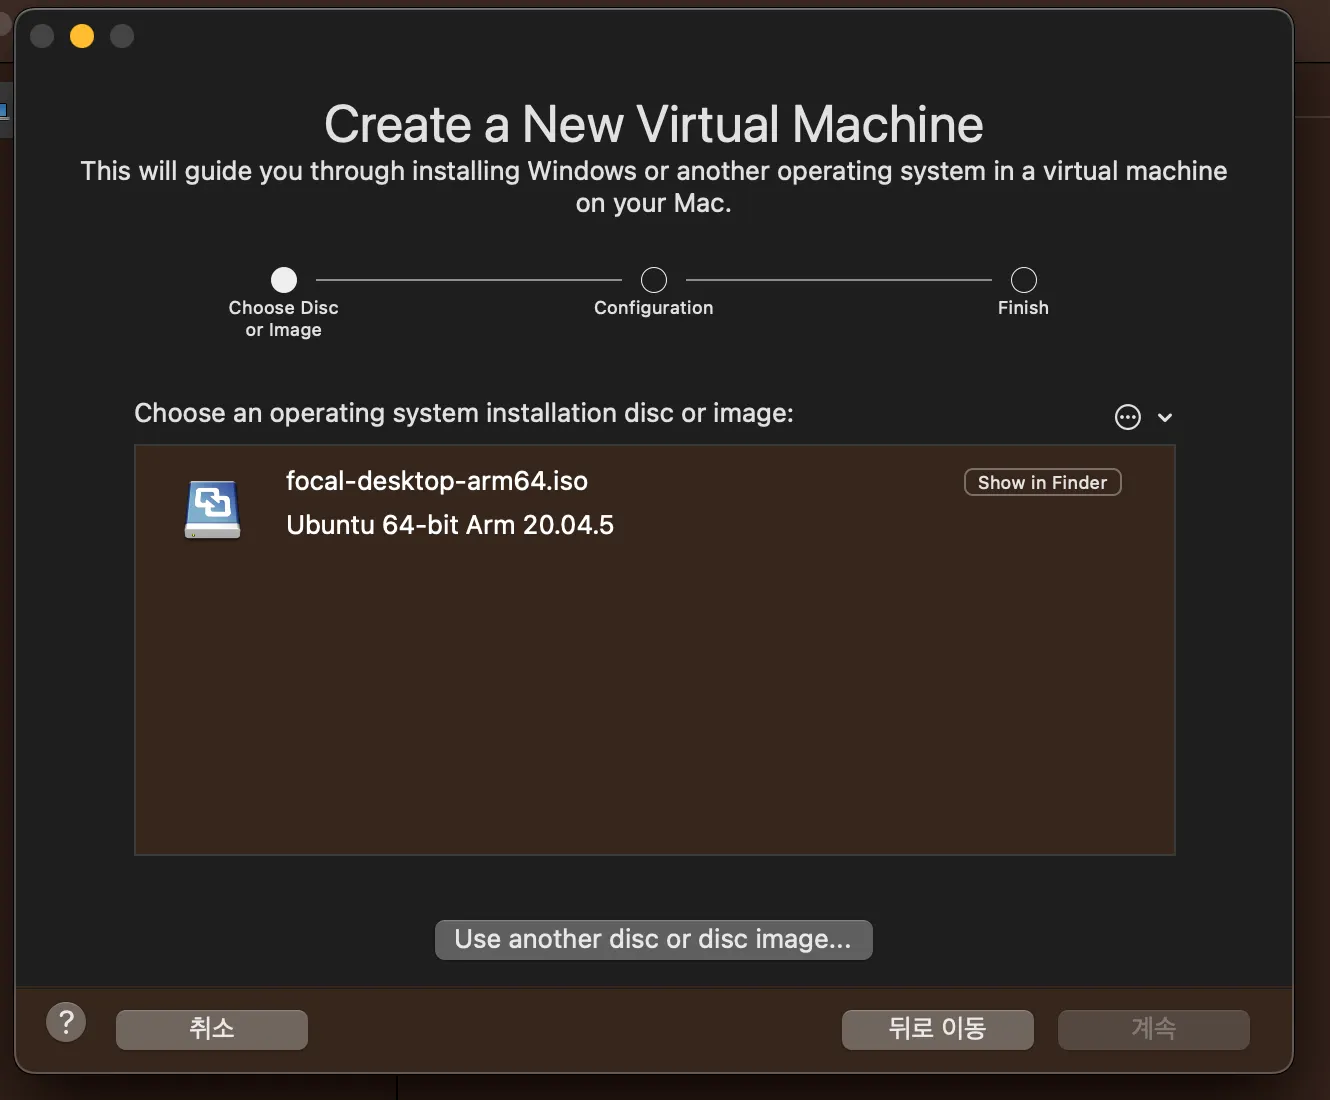Select the focal-desktop-arm64.iso file name
This screenshot has height=1100, width=1330.
tap(437, 481)
